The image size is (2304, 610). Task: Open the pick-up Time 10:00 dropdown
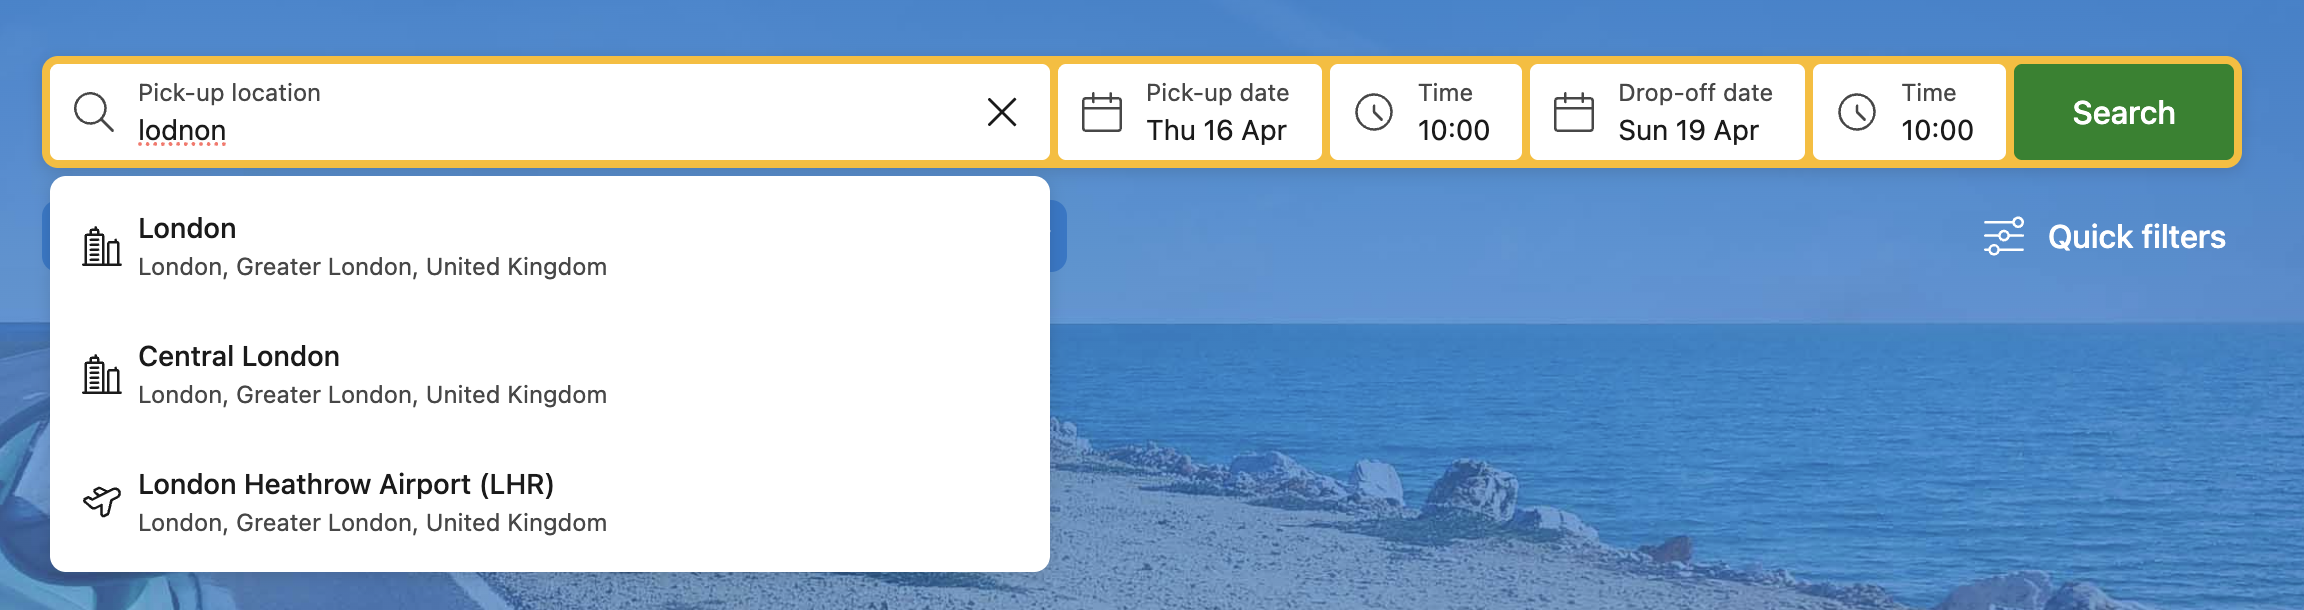tap(1453, 112)
